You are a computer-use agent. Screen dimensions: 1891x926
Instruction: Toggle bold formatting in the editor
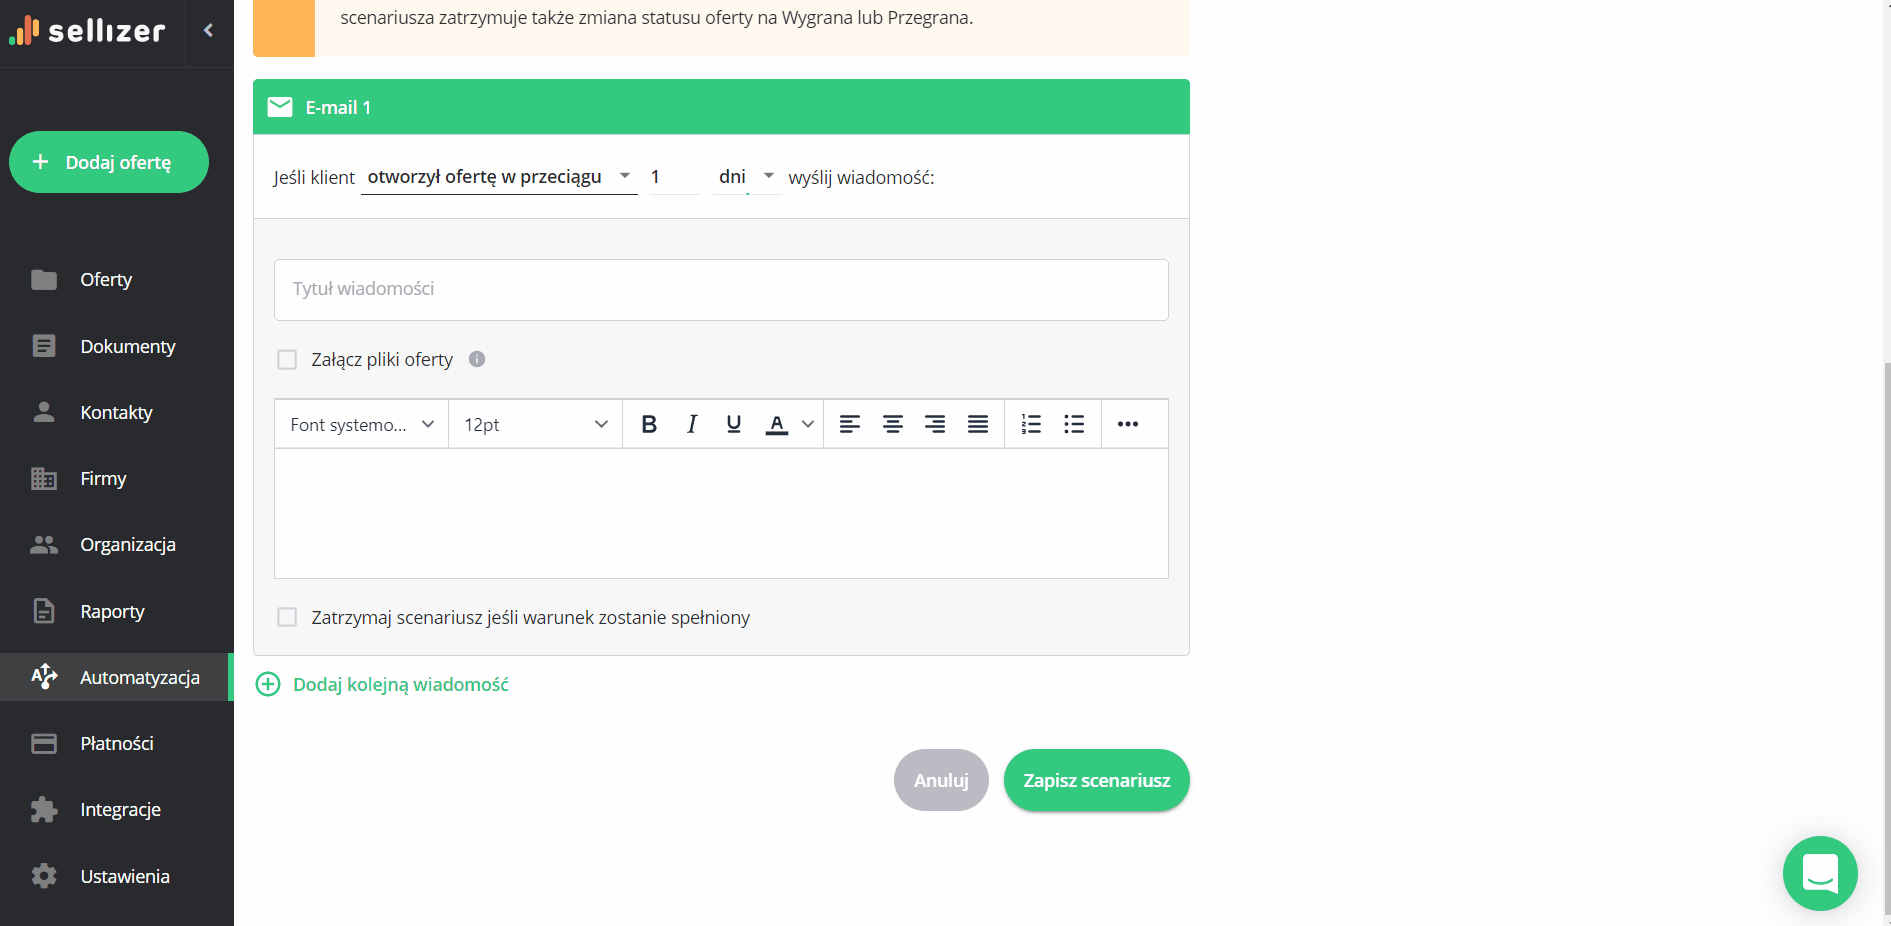[x=649, y=424]
